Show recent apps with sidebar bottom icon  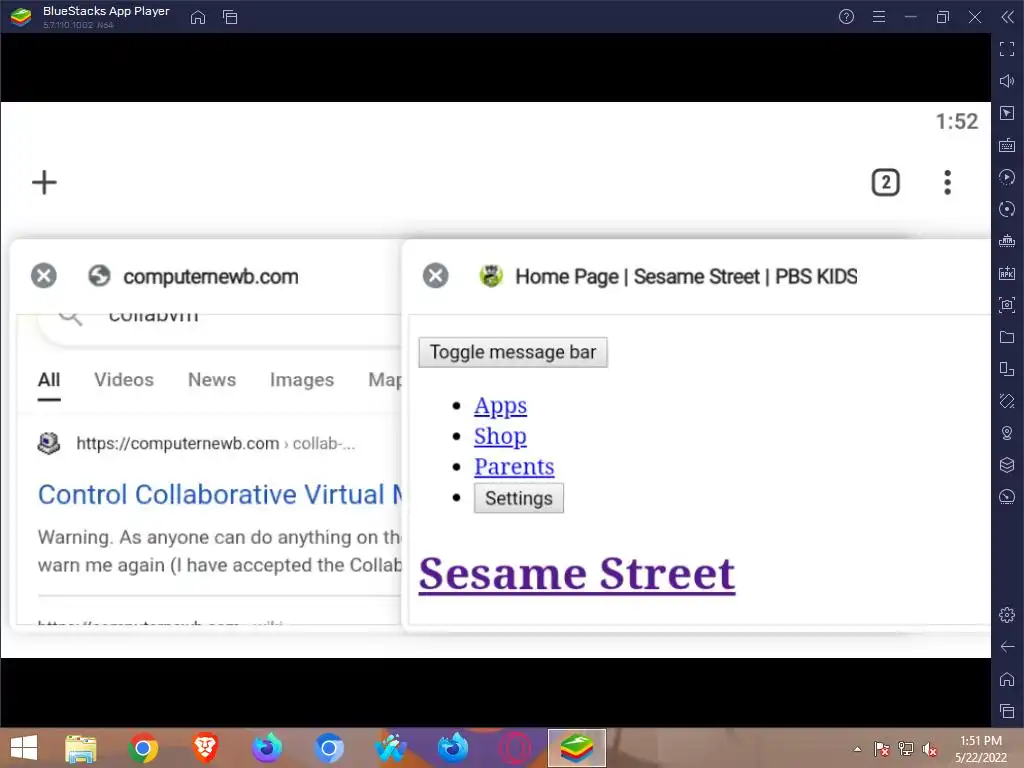1007,711
